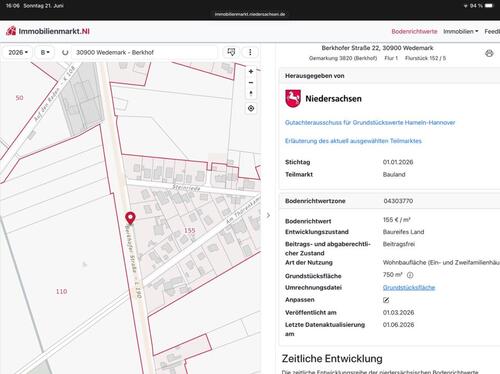Click the Teilmarkt value Bauland

394,174
